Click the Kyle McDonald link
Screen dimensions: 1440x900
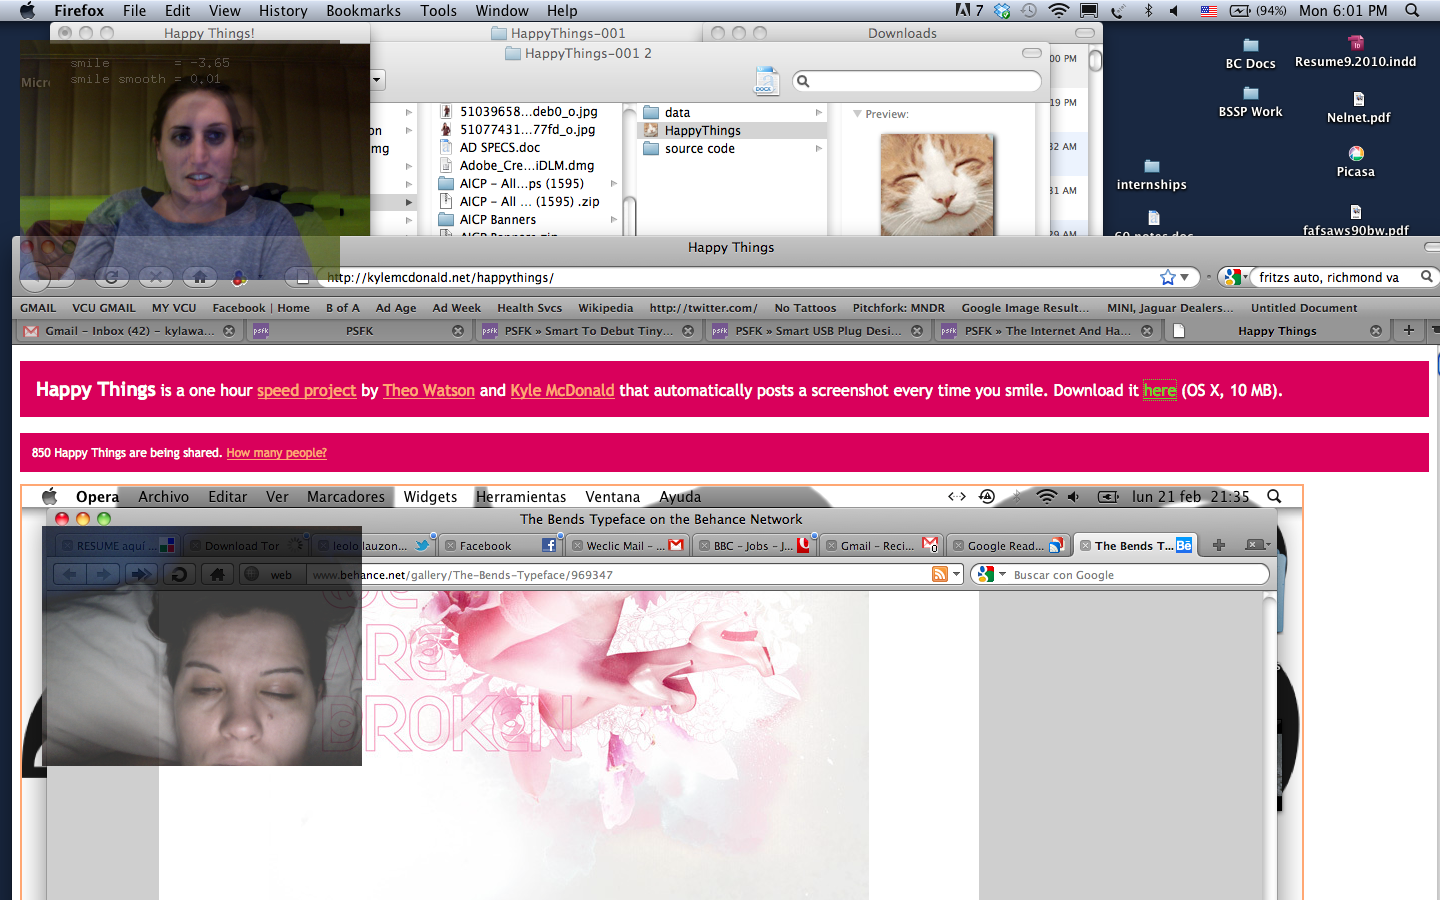(x=562, y=390)
